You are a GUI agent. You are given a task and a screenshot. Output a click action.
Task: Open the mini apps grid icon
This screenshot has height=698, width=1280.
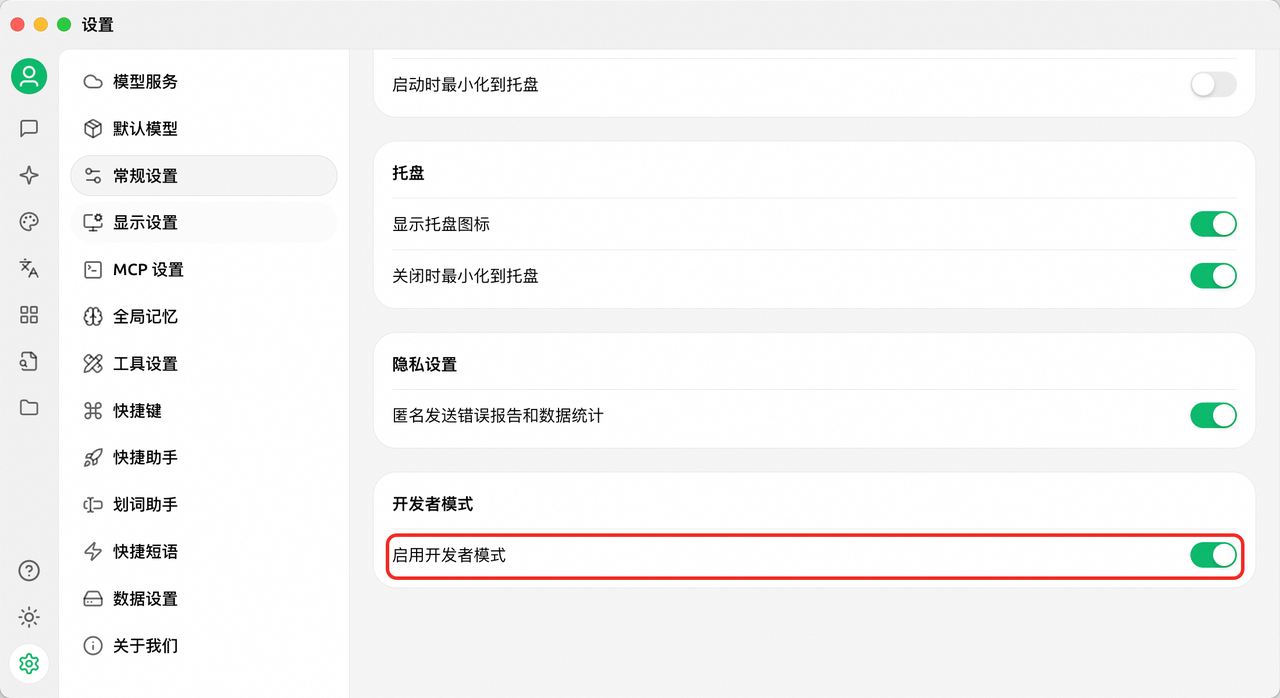(29, 315)
